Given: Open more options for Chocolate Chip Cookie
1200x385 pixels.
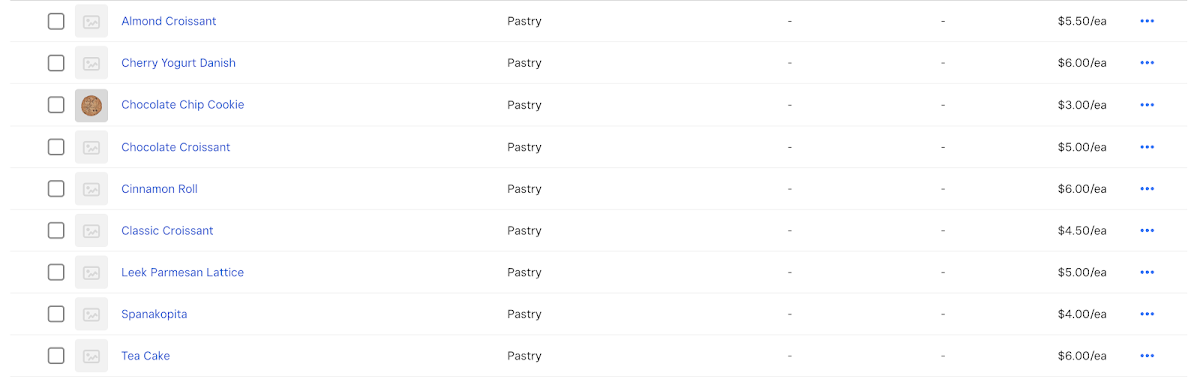Looking at the screenshot, I should click(x=1147, y=105).
